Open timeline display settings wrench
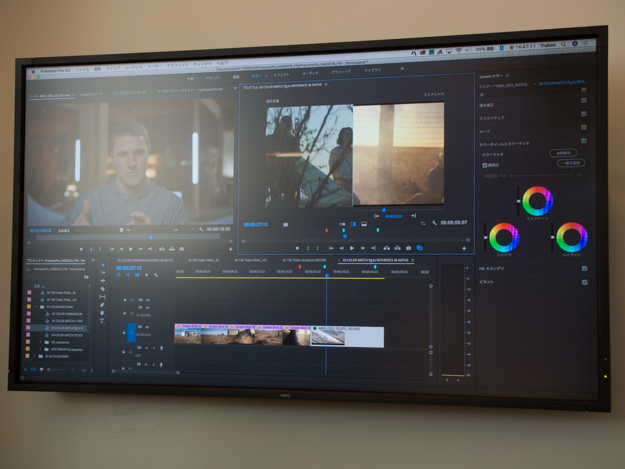The width and height of the screenshot is (625, 469). (156, 275)
